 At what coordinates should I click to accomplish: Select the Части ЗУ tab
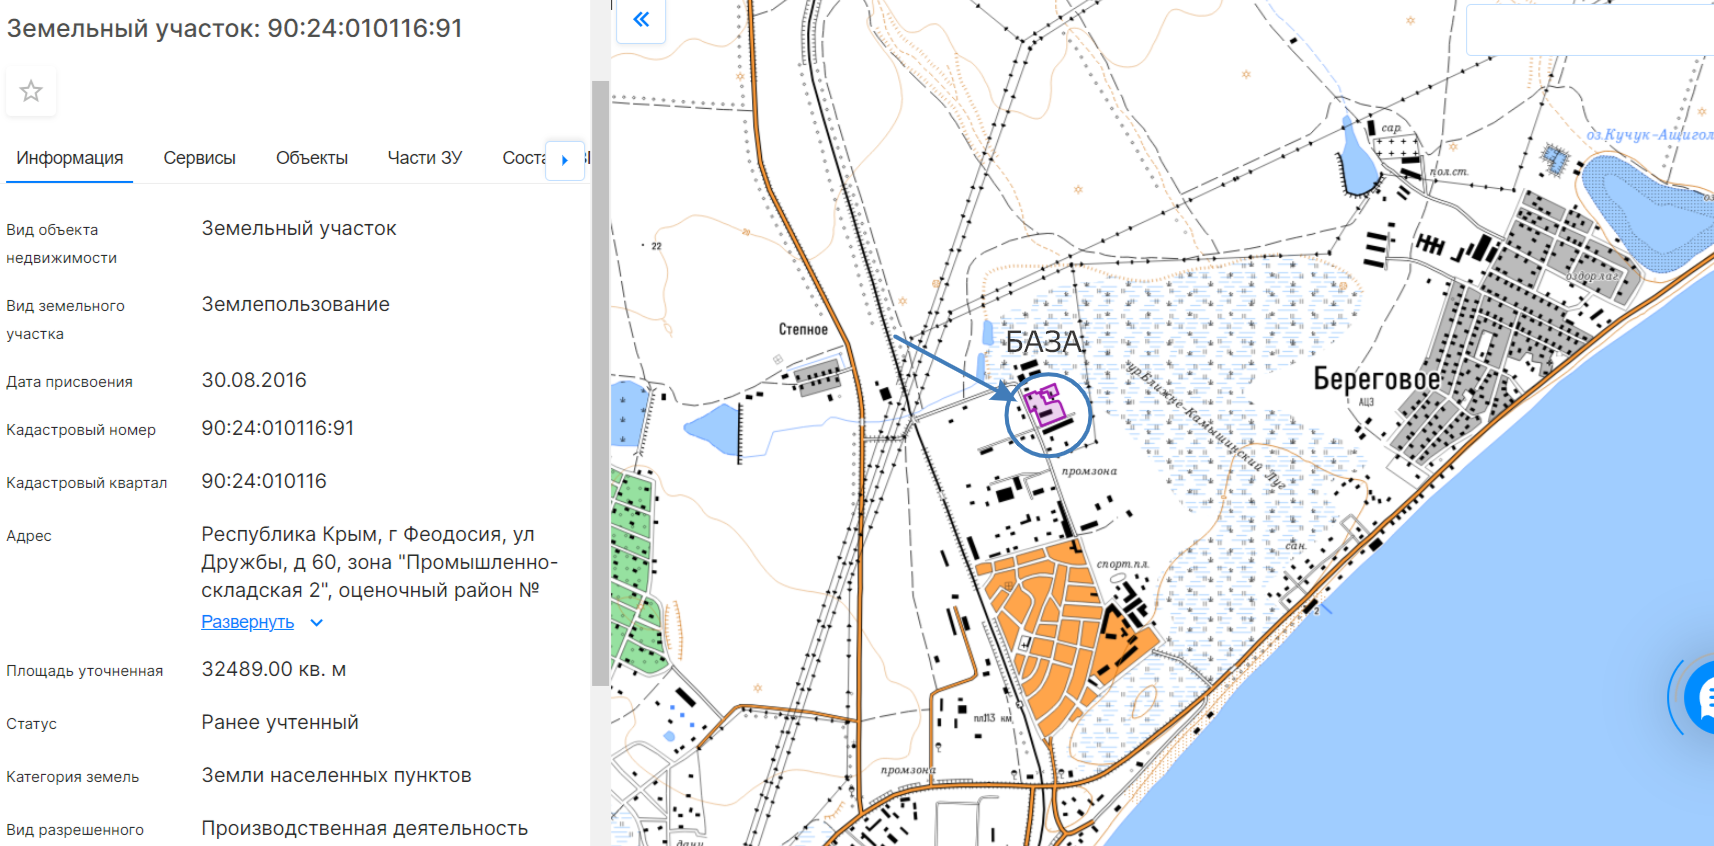pyautogui.click(x=424, y=158)
